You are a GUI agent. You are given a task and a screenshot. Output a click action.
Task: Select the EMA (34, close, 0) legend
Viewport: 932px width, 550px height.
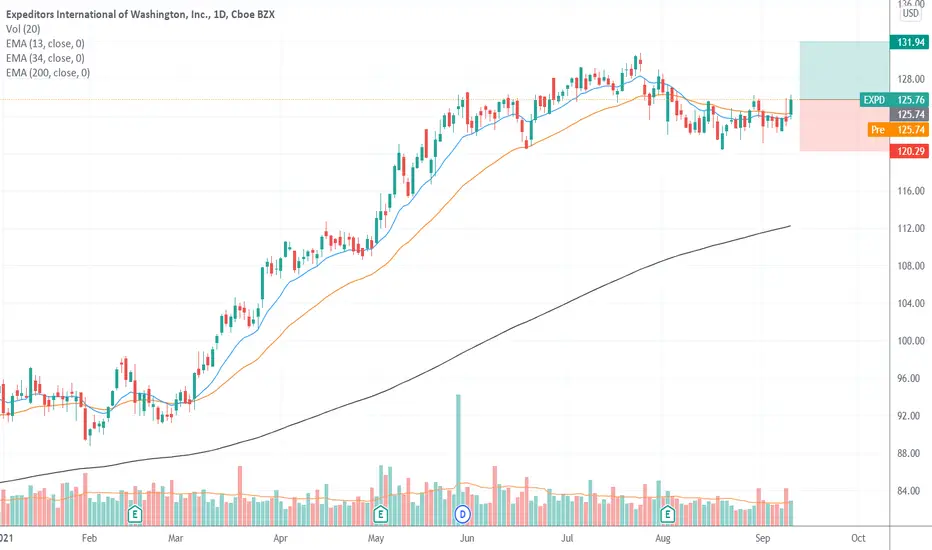coord(45,58)
